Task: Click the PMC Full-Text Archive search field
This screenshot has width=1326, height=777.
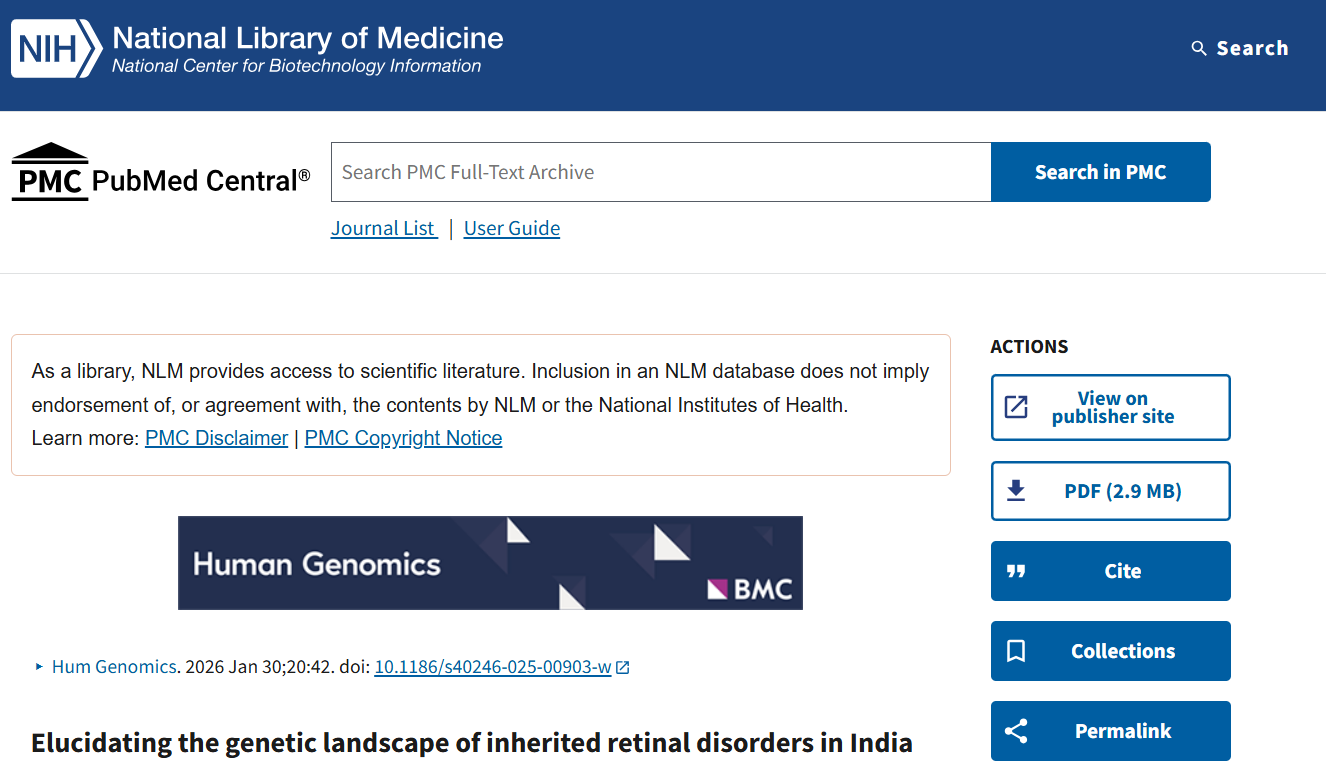Action: point(660,171)
